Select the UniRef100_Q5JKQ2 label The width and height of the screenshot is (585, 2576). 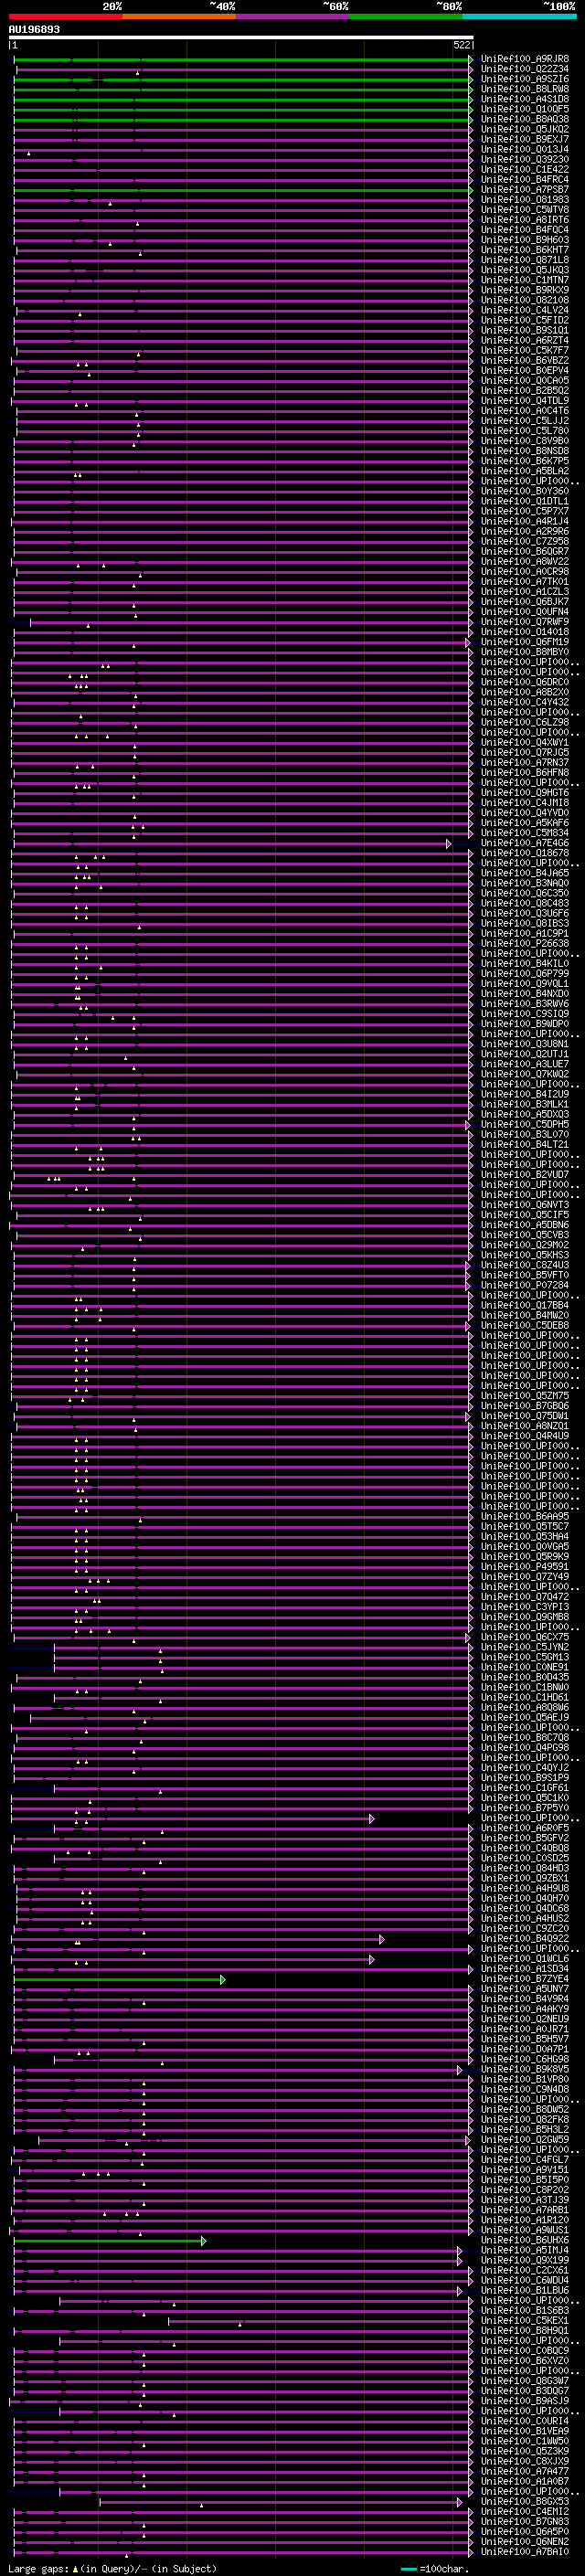click(x=524, y=129)
